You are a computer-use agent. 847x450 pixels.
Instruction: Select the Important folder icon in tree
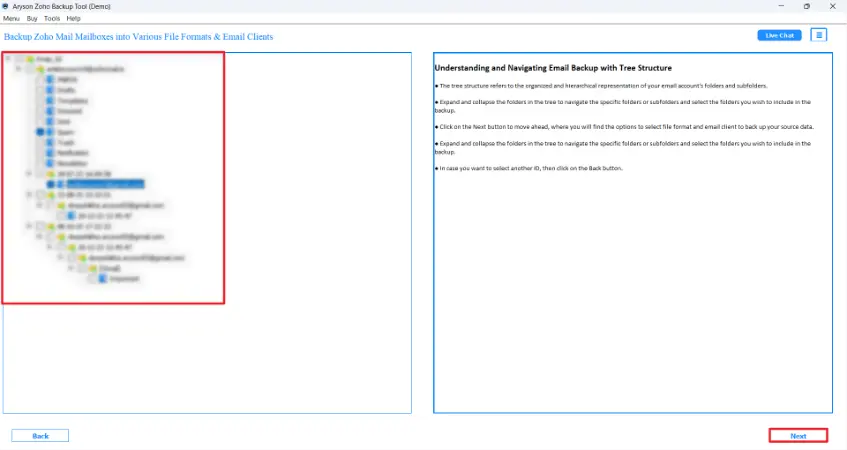[103, 279]
